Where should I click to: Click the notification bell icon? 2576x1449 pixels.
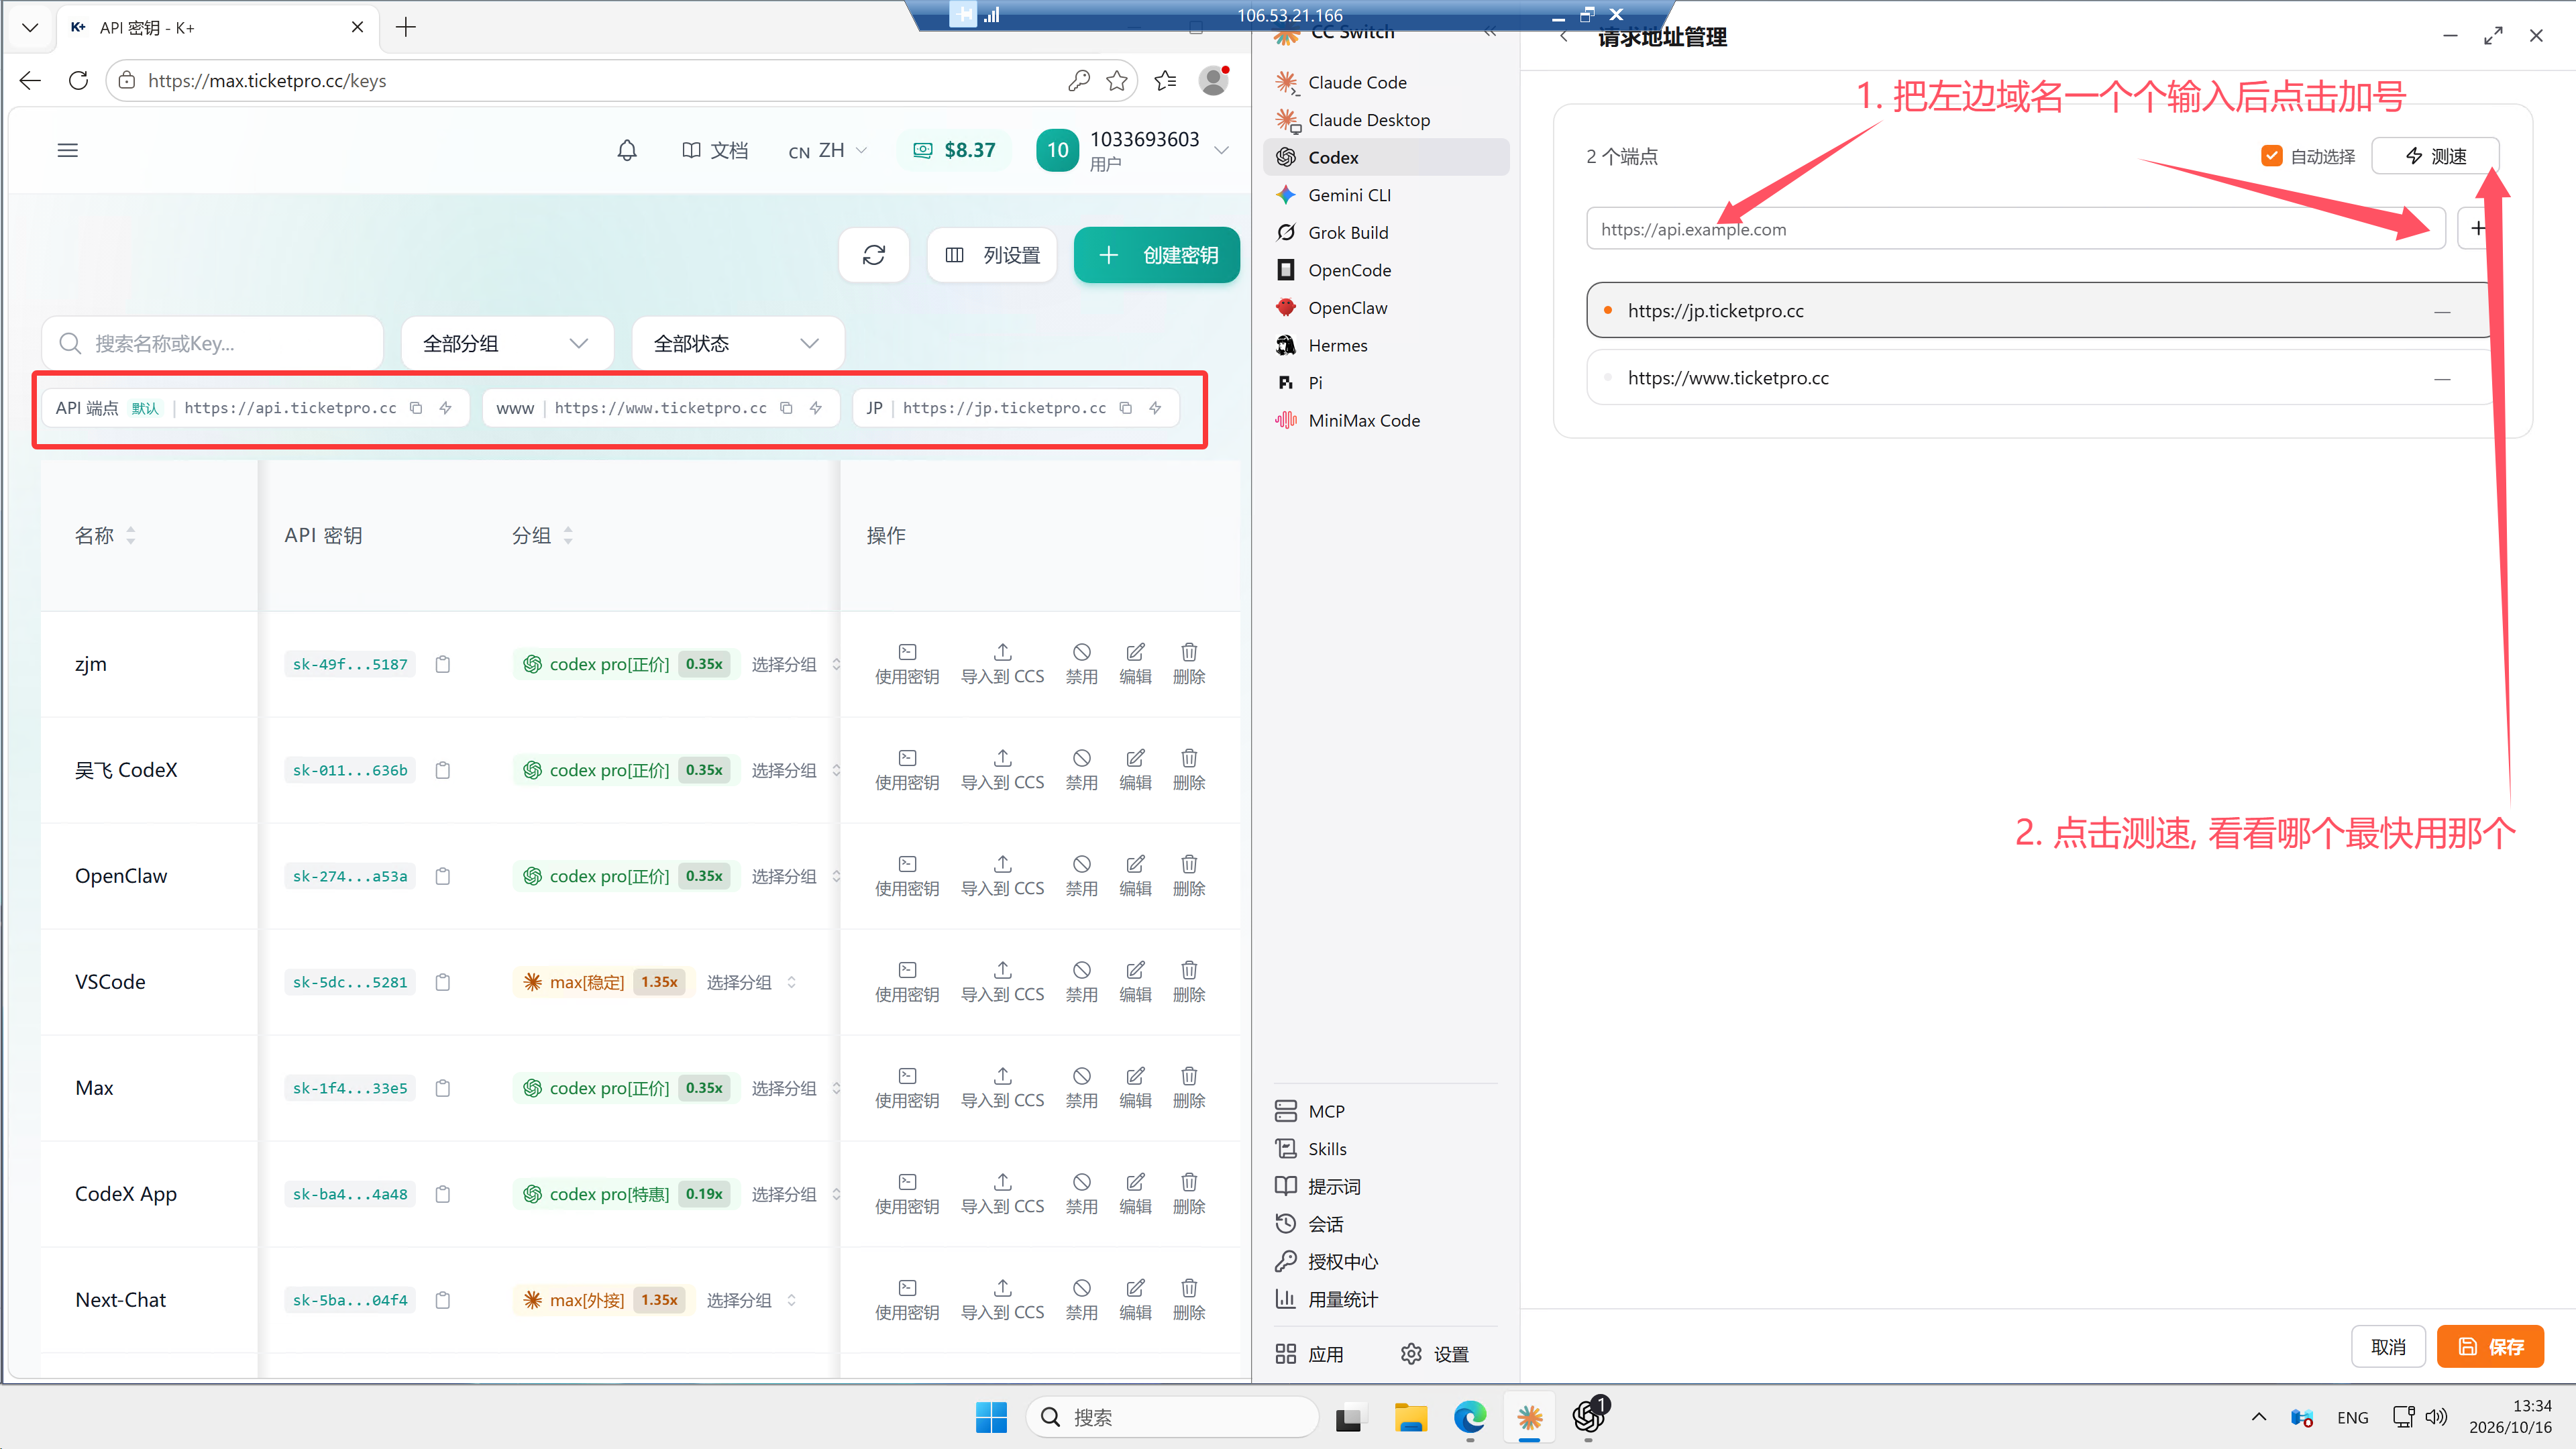point(627,150)
